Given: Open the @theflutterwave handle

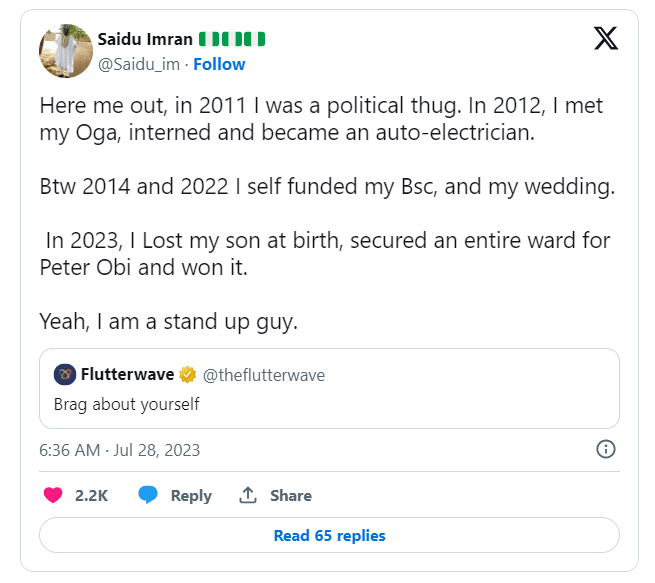Looking at the screenshot, I should tap(265, 375).
